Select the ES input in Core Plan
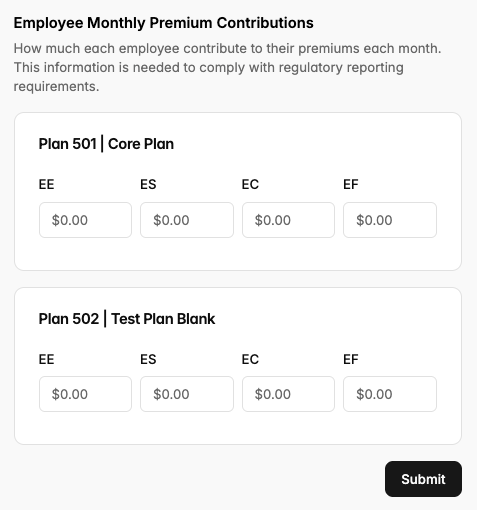The width and height of the screenshot is (477, 510). tap(187, 220)
